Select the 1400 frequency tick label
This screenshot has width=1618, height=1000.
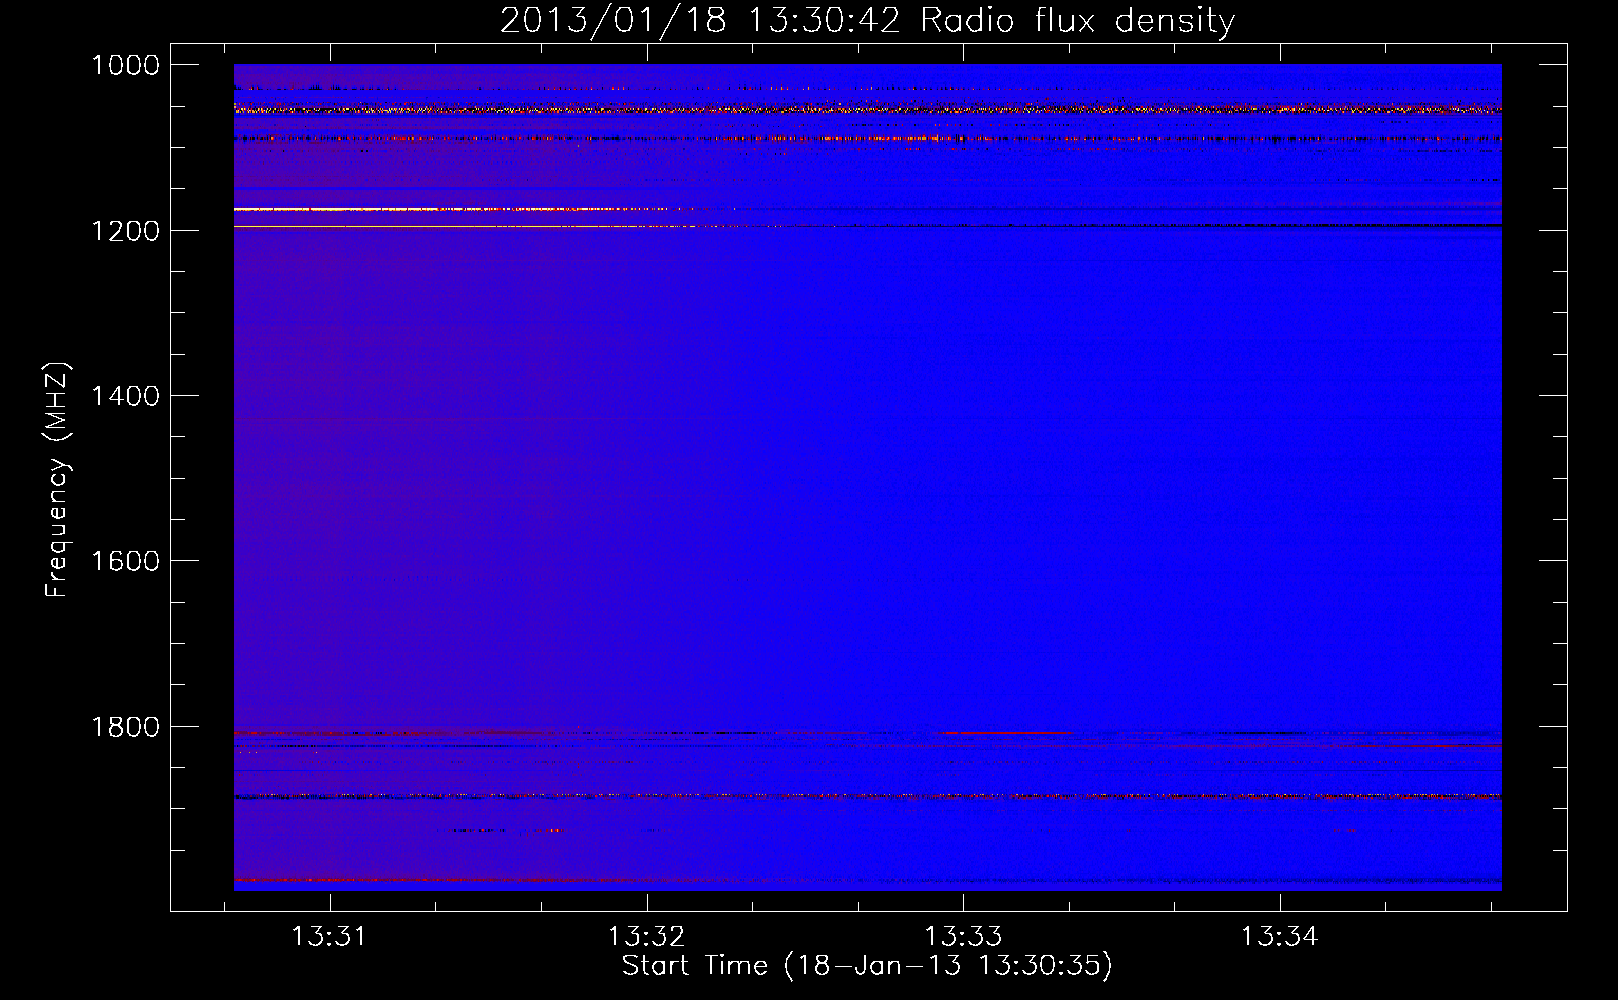[125, 396]
